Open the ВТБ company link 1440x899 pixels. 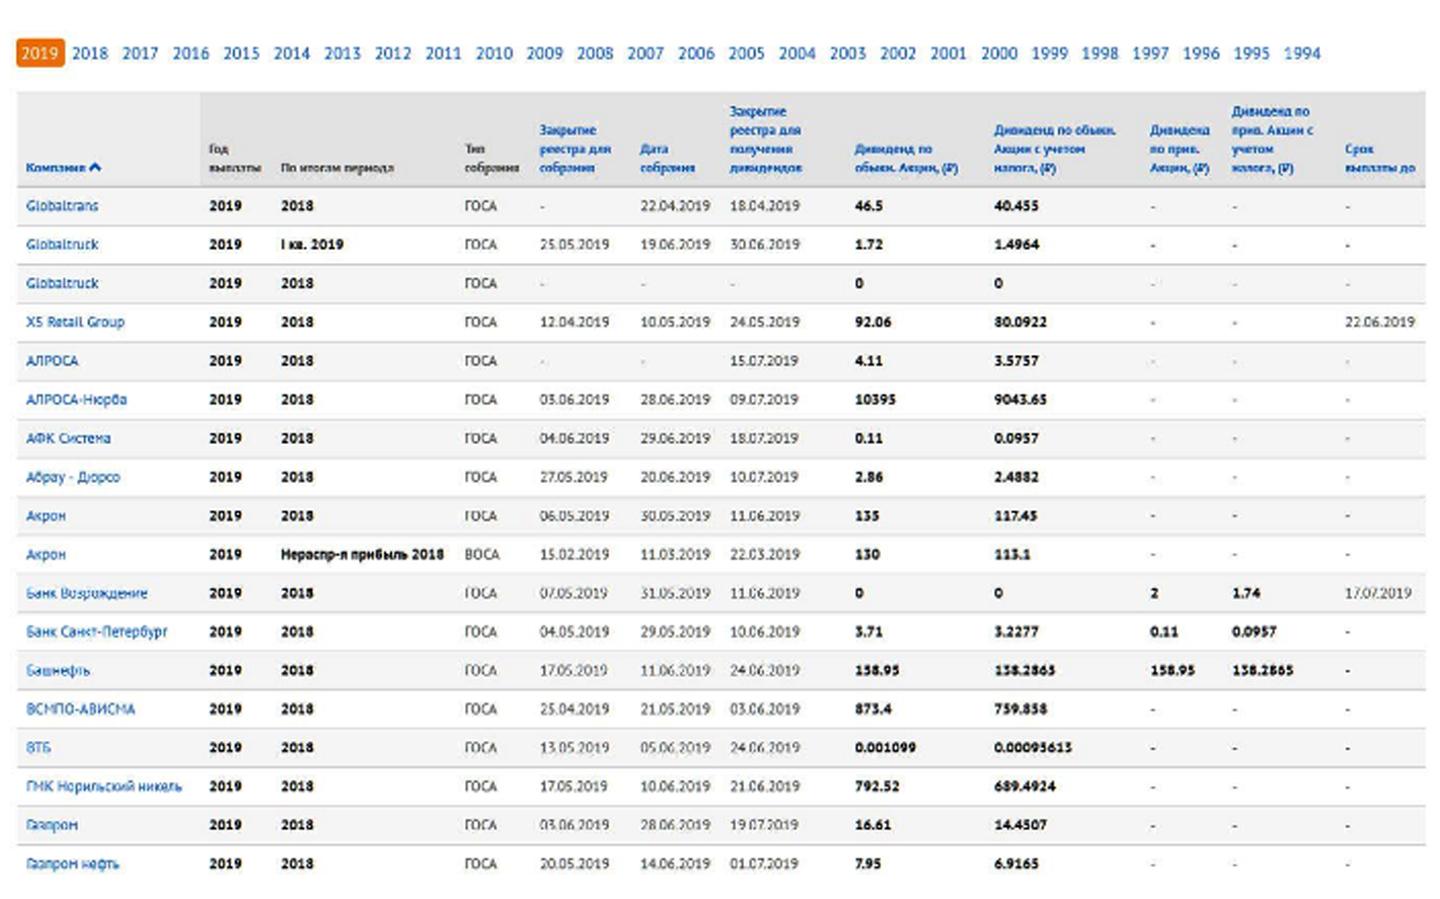(x=38, y=748)
